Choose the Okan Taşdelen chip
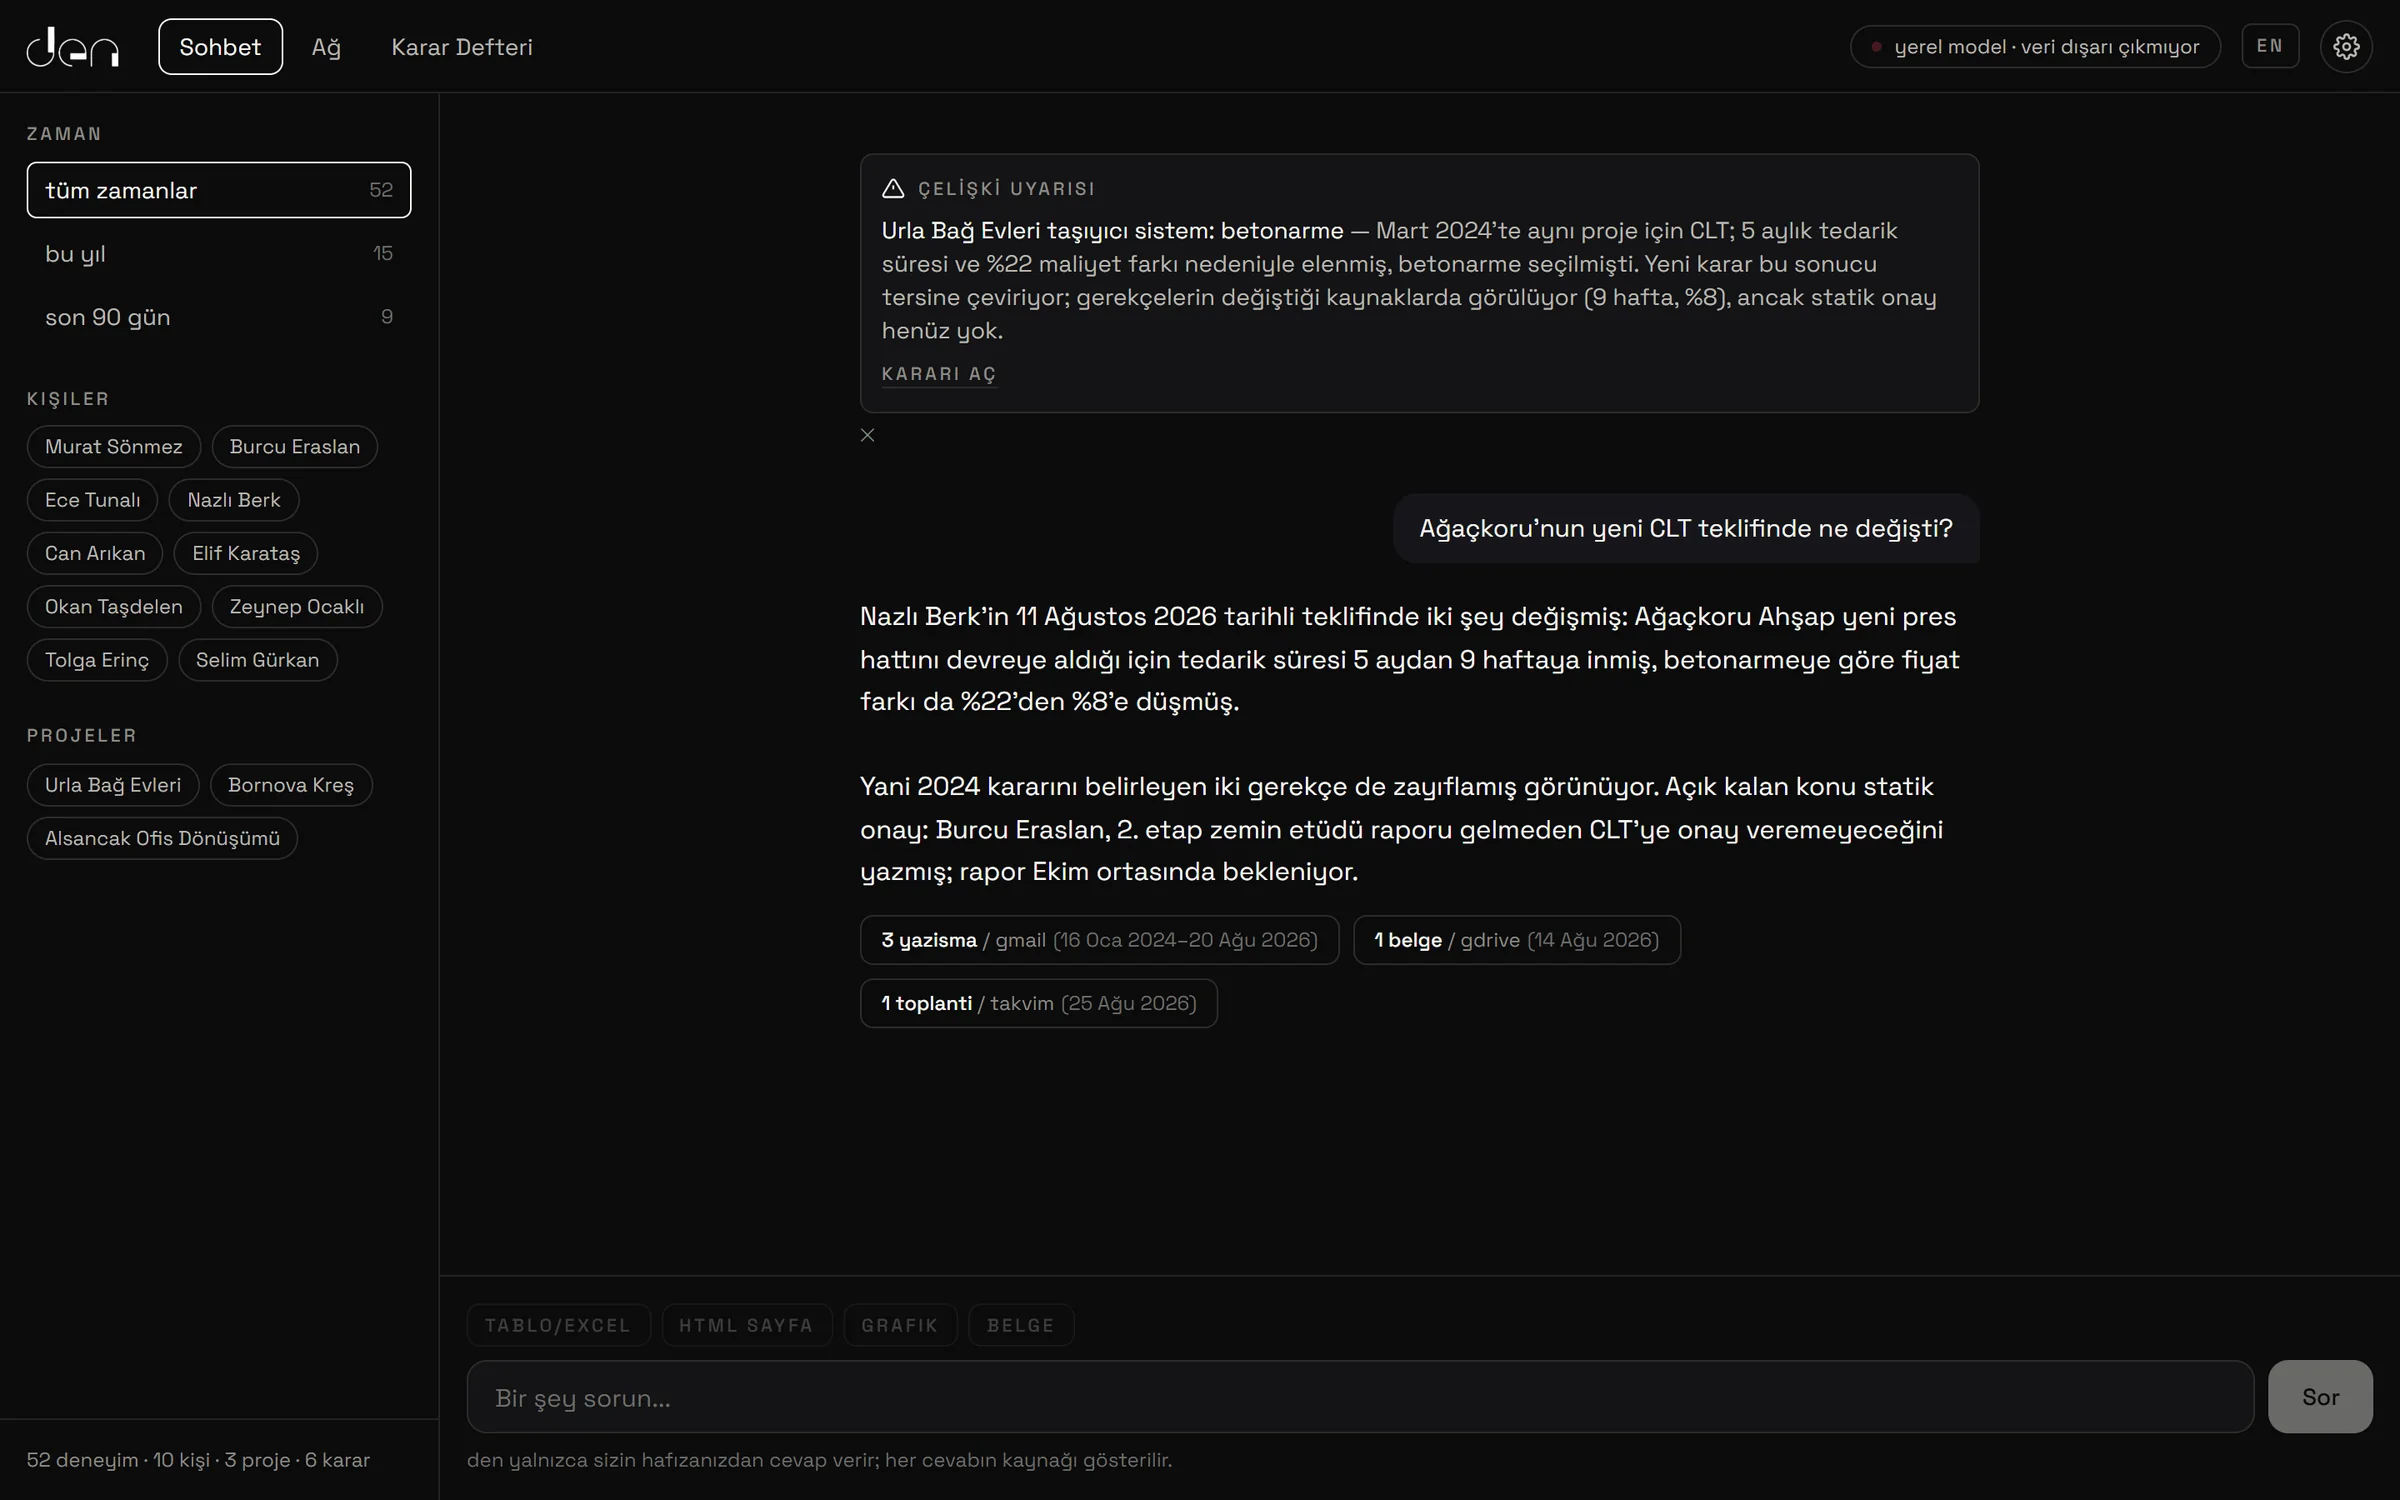Viewport: 2400px width, 1500px height. tap(114, 606)
